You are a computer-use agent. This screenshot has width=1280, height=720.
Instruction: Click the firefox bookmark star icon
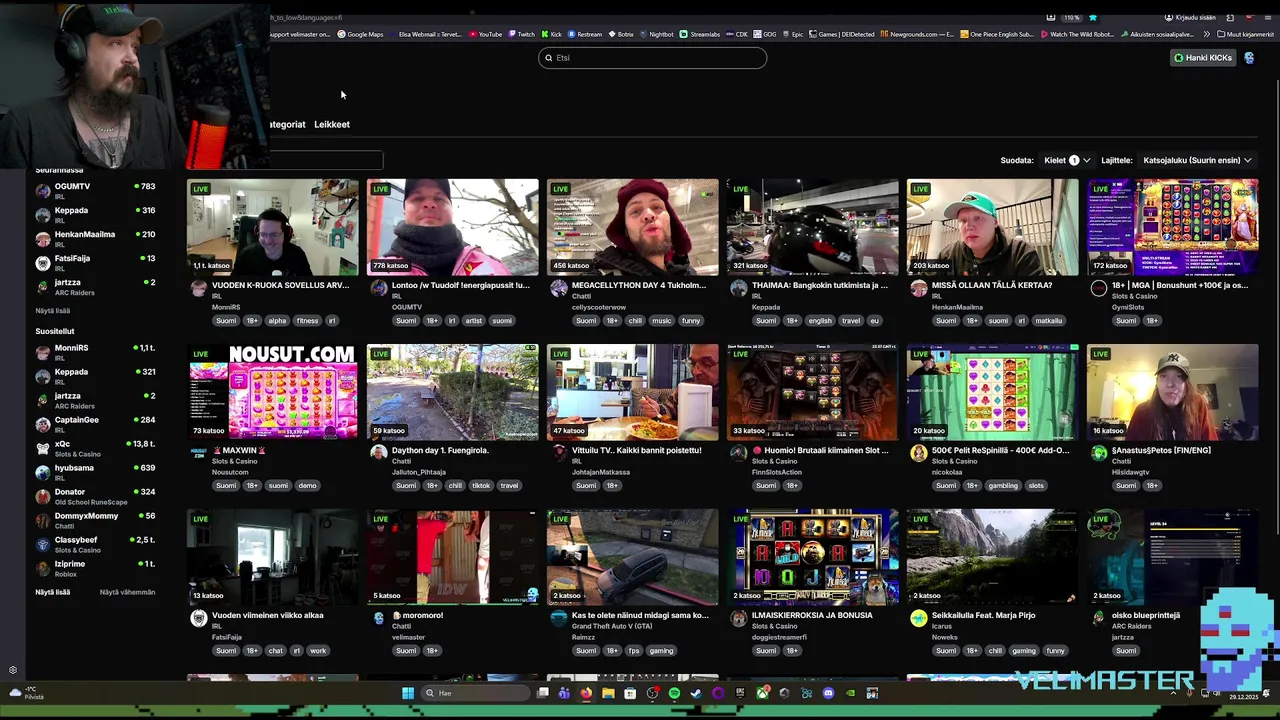pos(1093,17)
